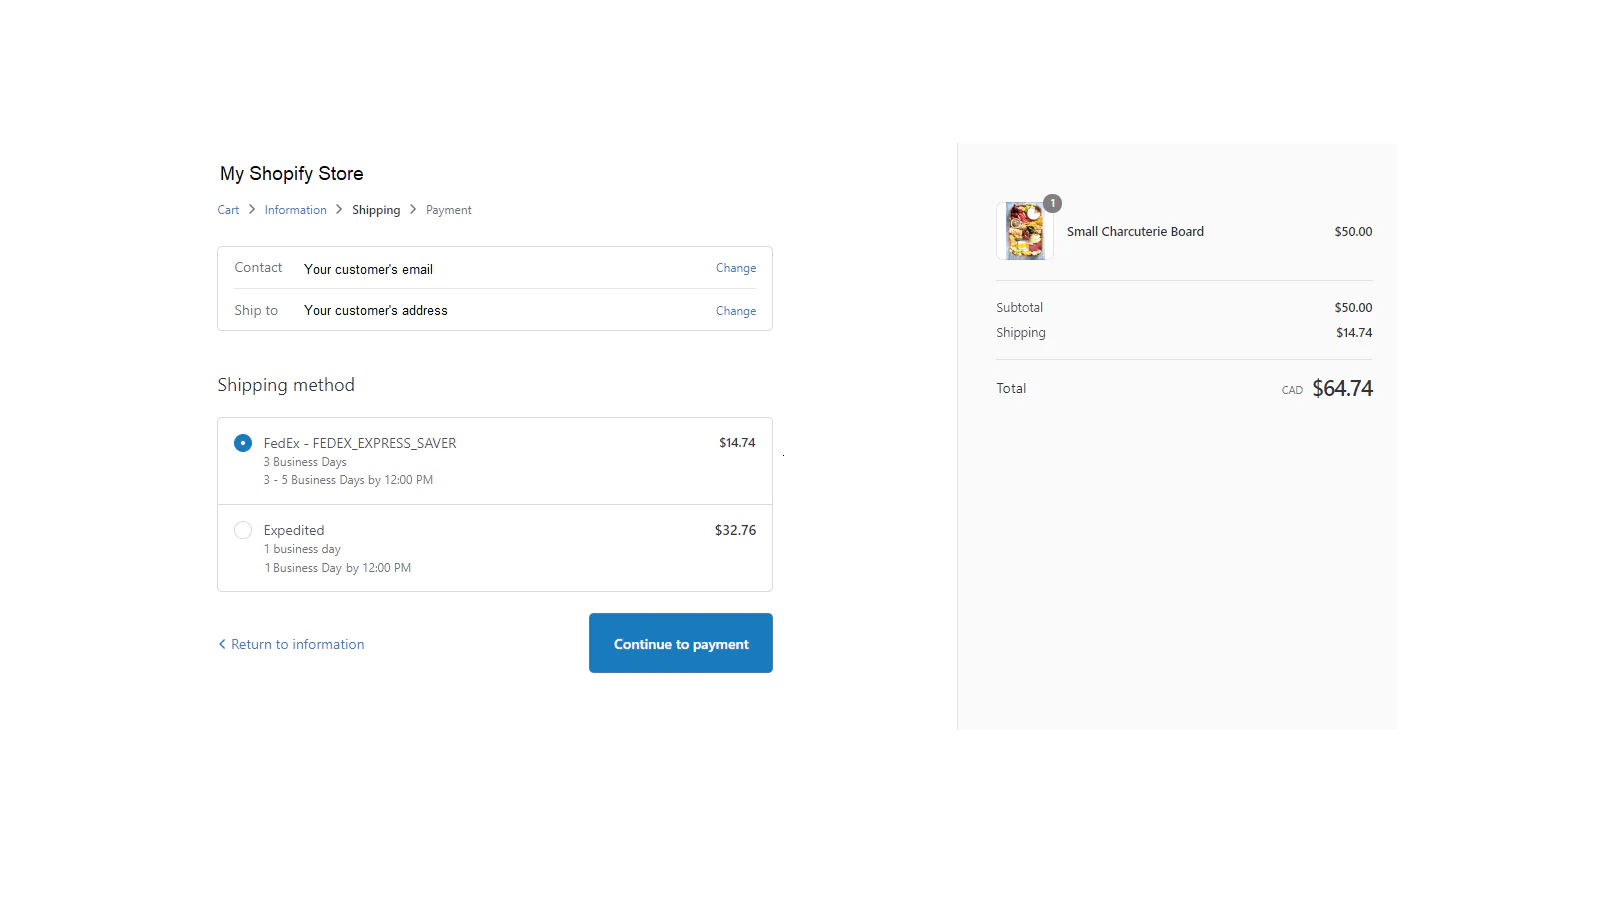This screenshot has width=1600, height=900.
Task: Change the customer's email contact
Action: 735,268
